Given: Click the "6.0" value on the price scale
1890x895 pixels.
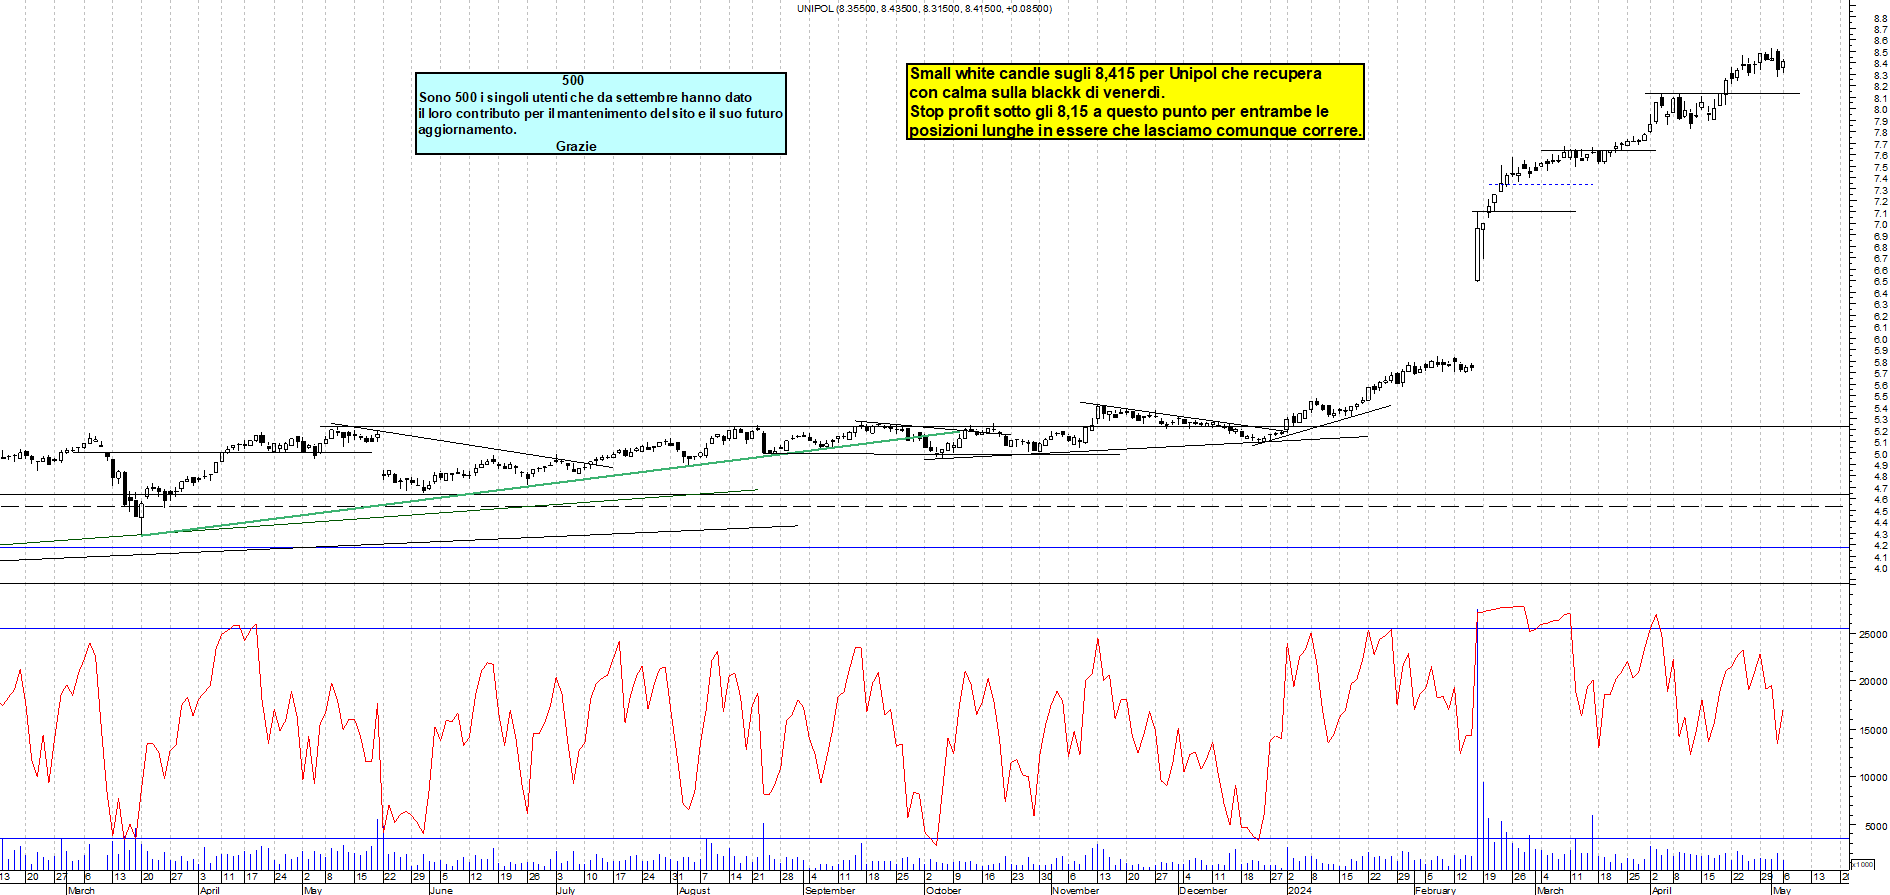Looking at the screenshot, I should pyautogui.click(x=1881, y=340).
